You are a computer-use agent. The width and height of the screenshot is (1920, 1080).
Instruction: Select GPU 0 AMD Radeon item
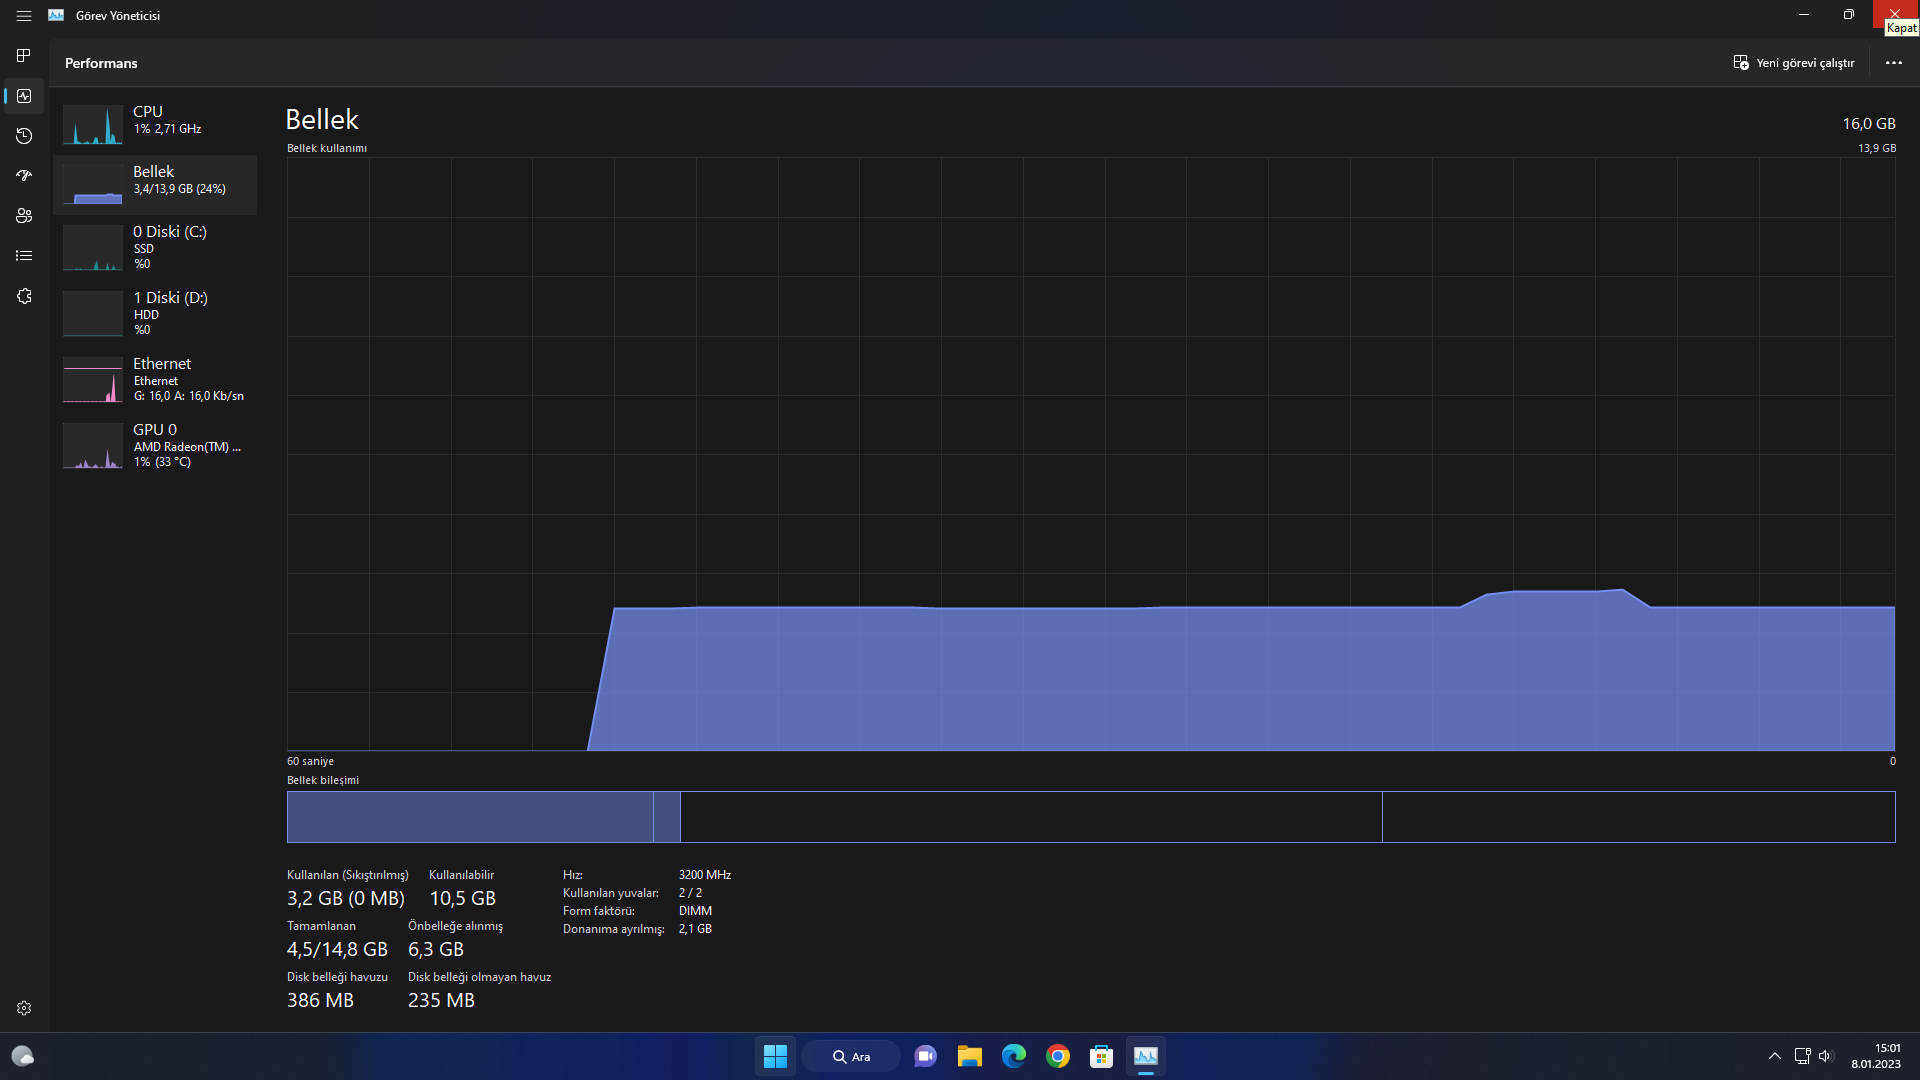point(155,445)
